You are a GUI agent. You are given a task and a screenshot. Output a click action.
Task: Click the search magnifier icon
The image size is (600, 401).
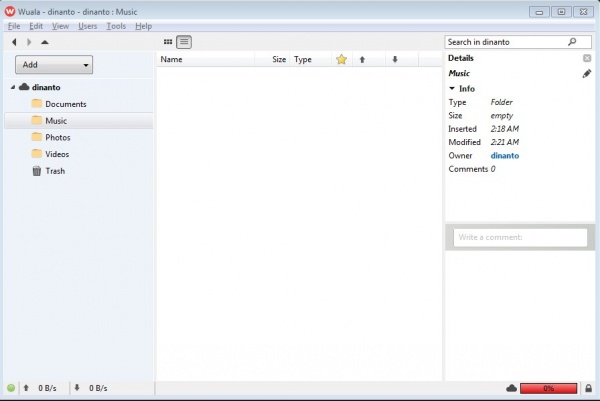[x=572, y=42]
